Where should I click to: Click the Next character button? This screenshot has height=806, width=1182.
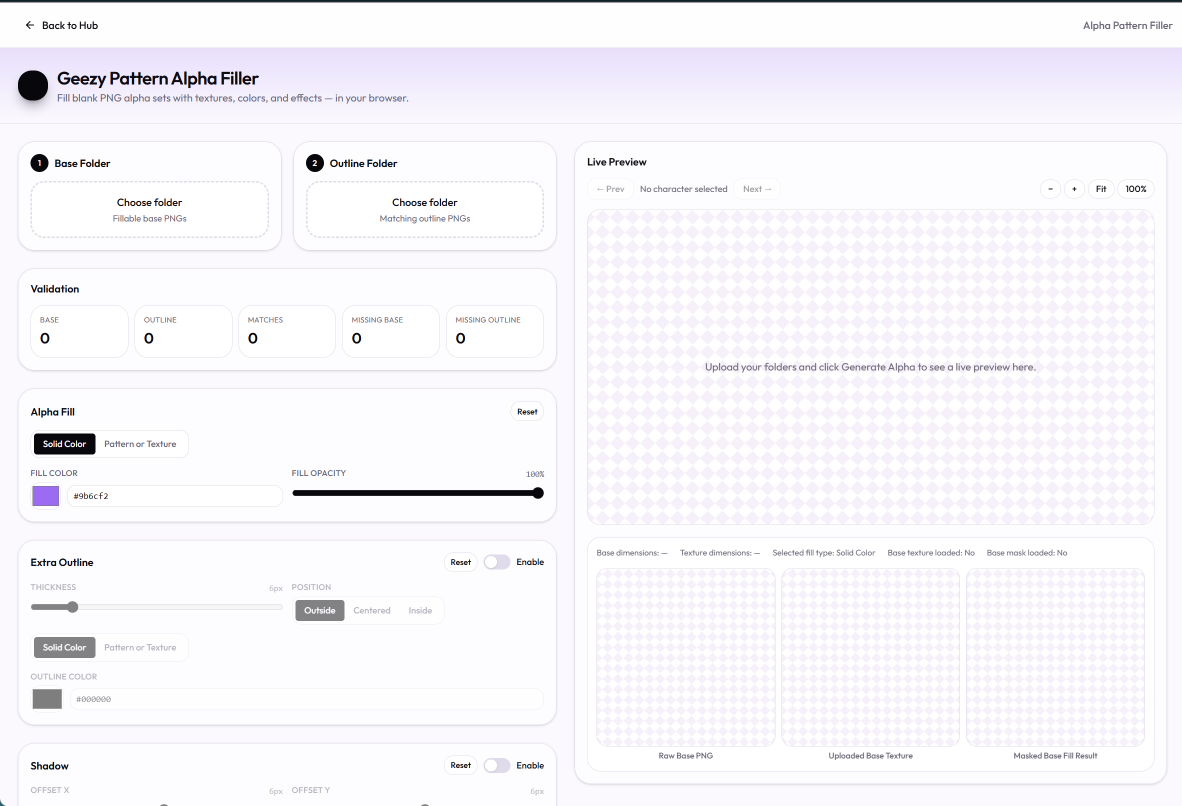[x=757, y=189]
